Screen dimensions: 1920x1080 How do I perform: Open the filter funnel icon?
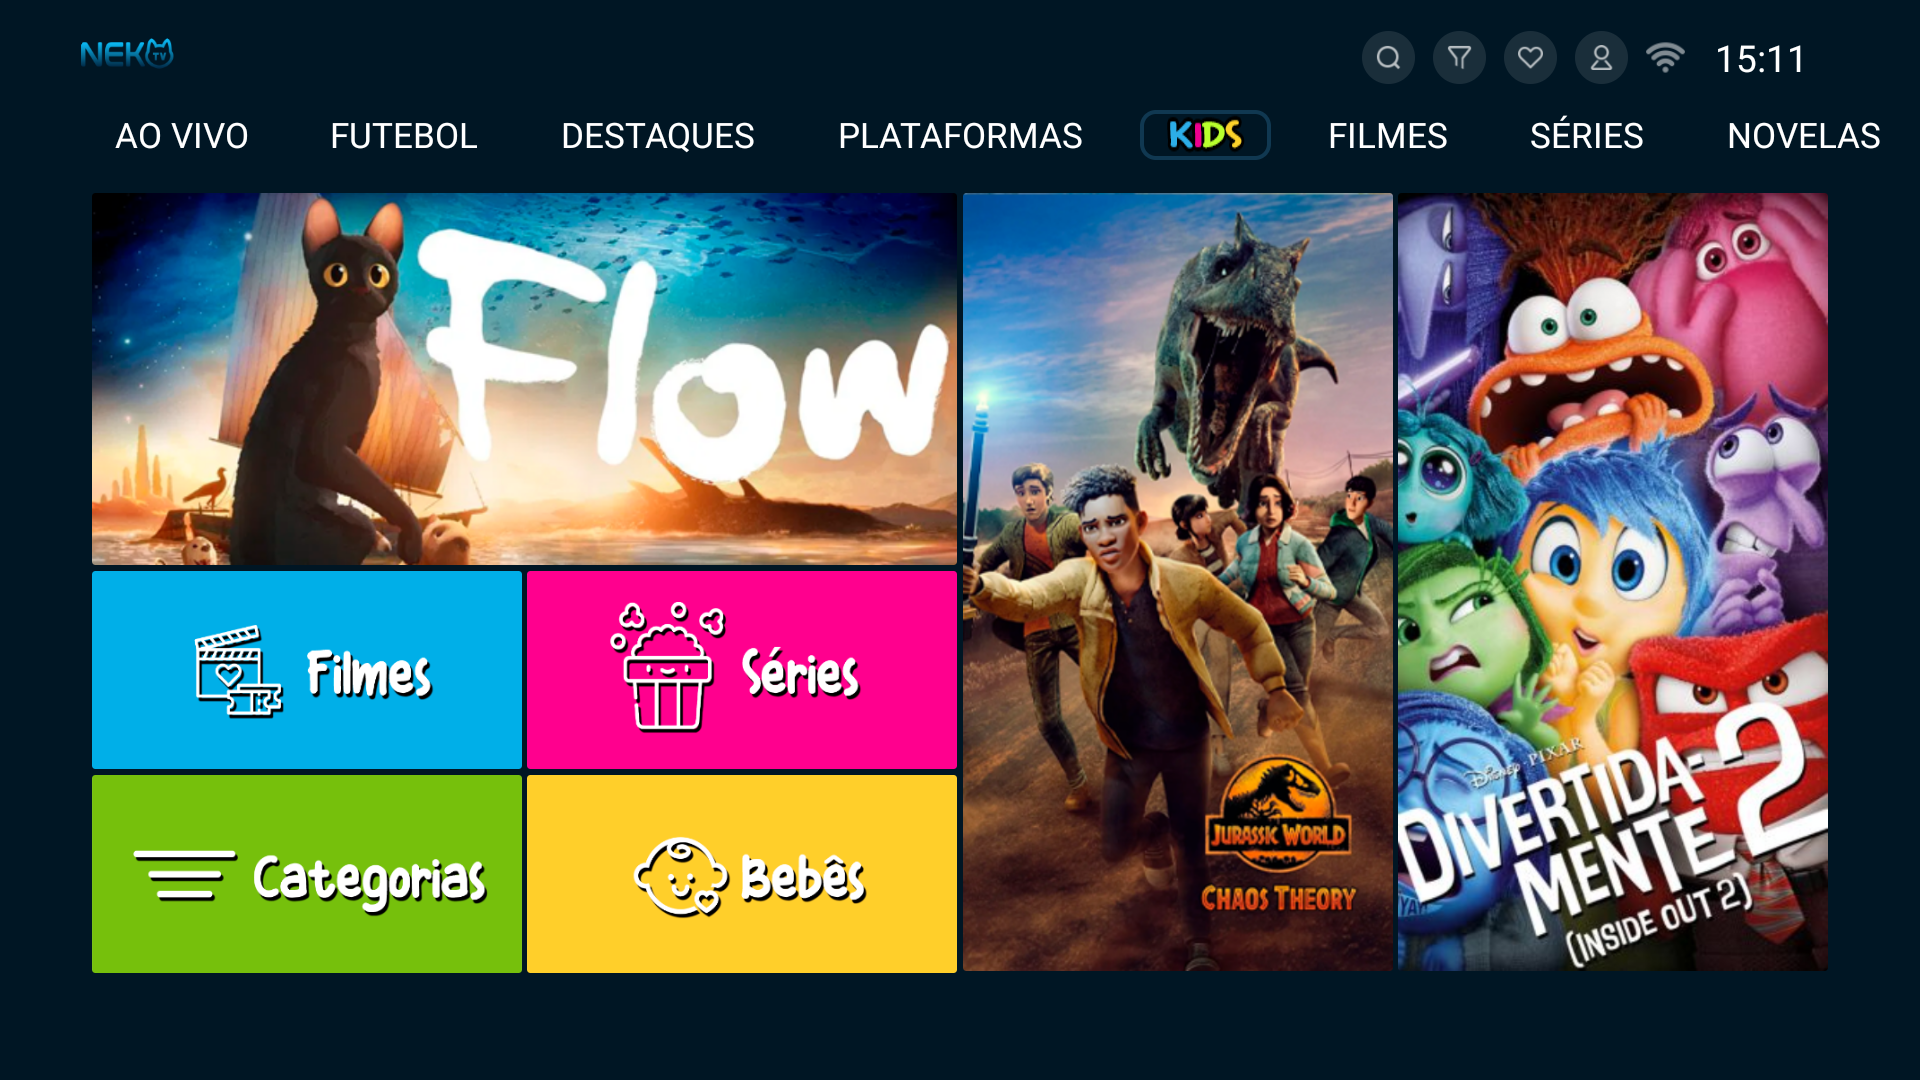(1459, 58)
